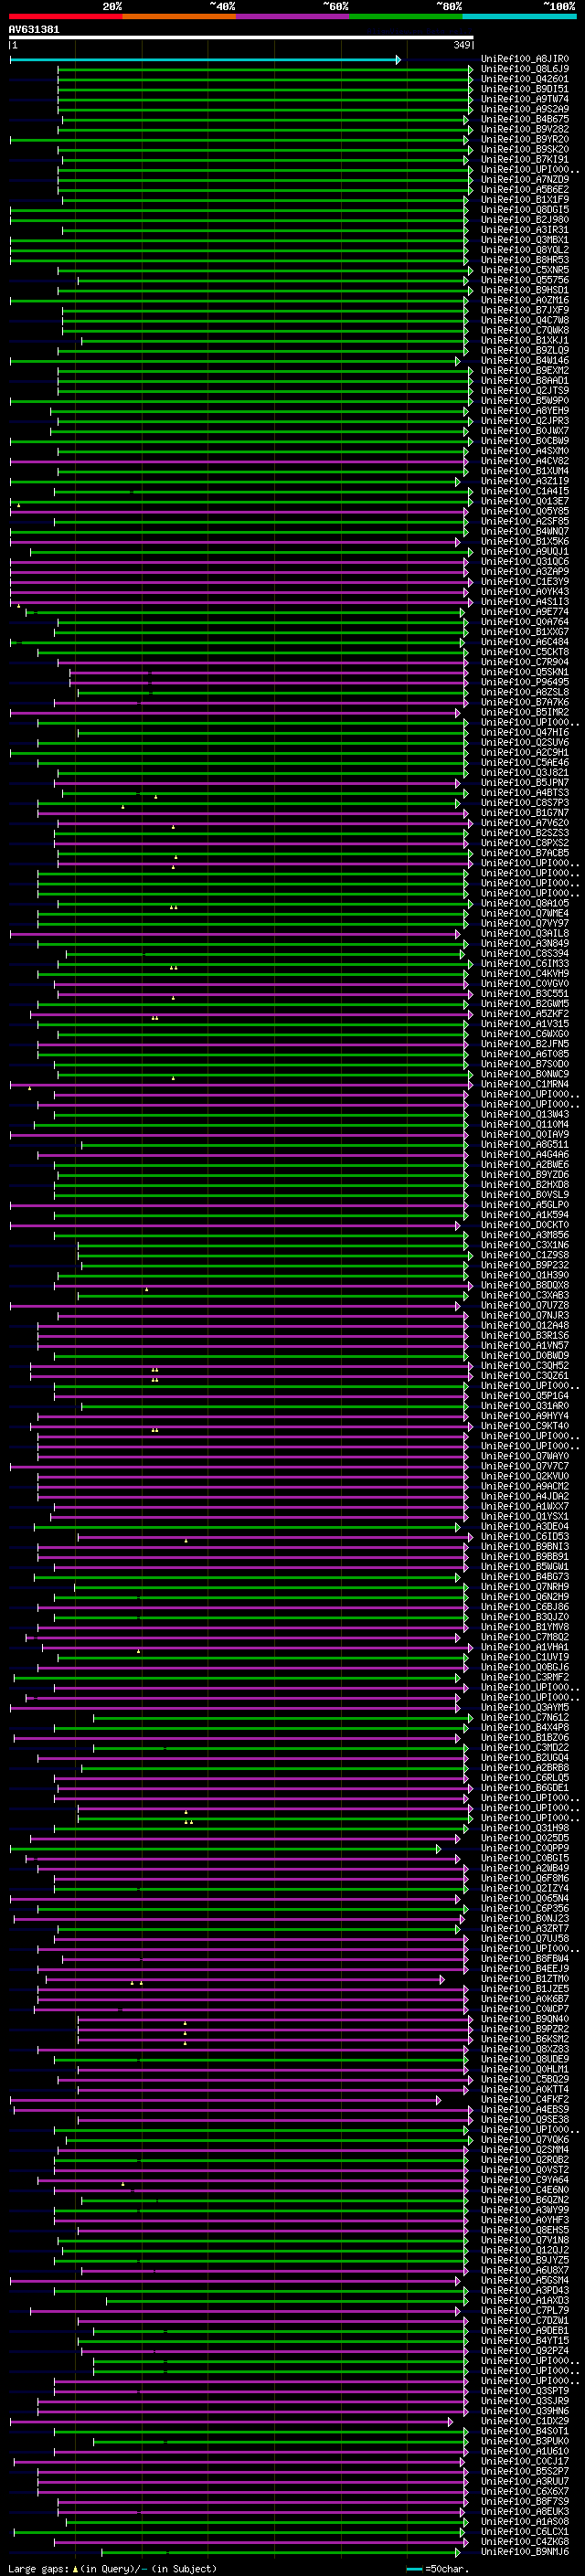This screenshot has height=2576, width=585.
Task: Select the UniRef100_Q92PZ4 label
Action: (524, 2351)
